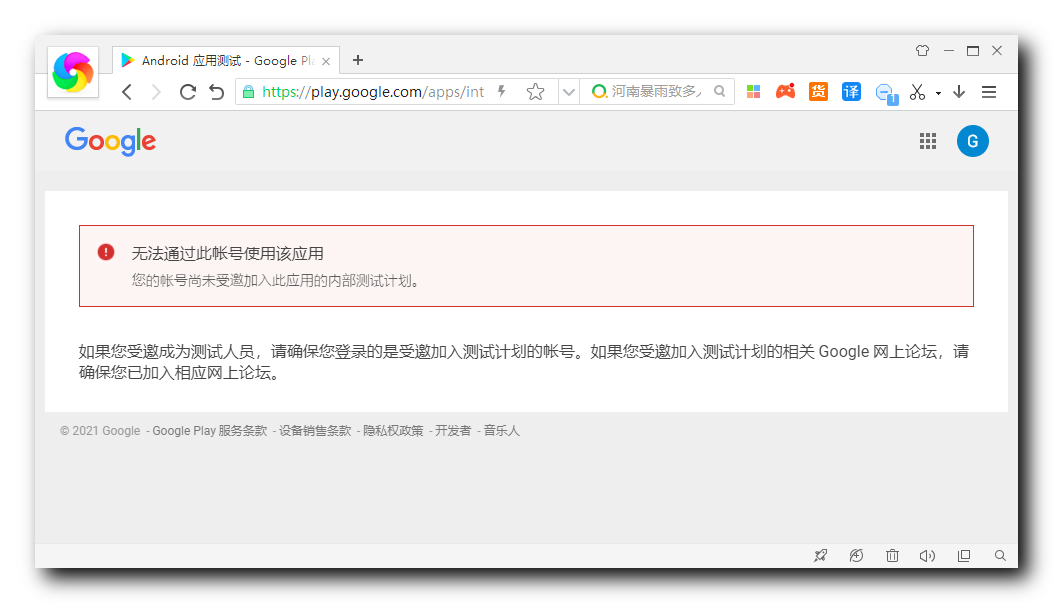Minimize the browser window
This screenshot has width=1053, height=603.
tap(949, 50)
